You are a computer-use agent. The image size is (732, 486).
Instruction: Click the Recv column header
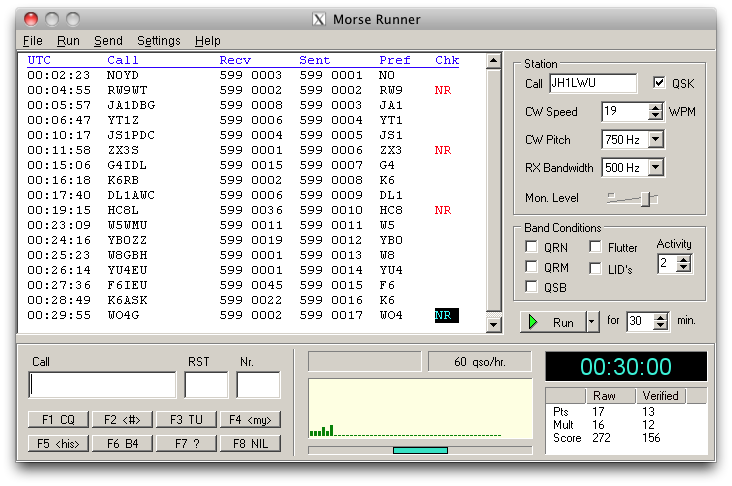tap(235, 60)
